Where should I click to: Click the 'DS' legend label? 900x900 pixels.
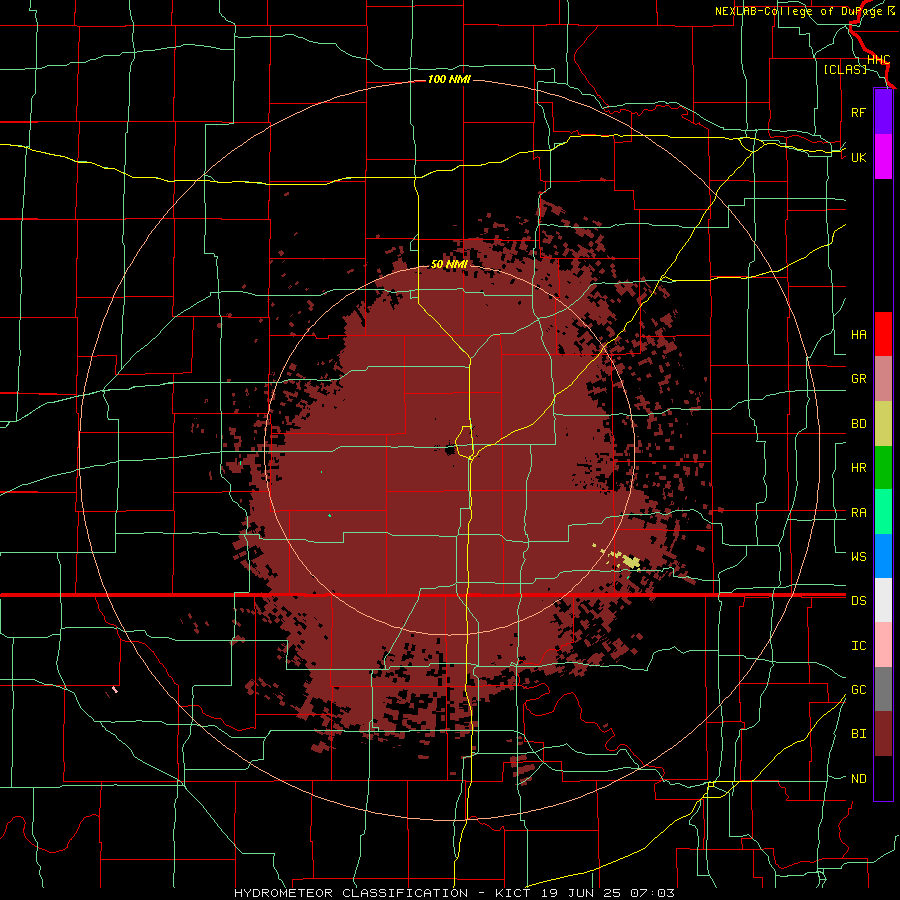(x=858, y=601)
